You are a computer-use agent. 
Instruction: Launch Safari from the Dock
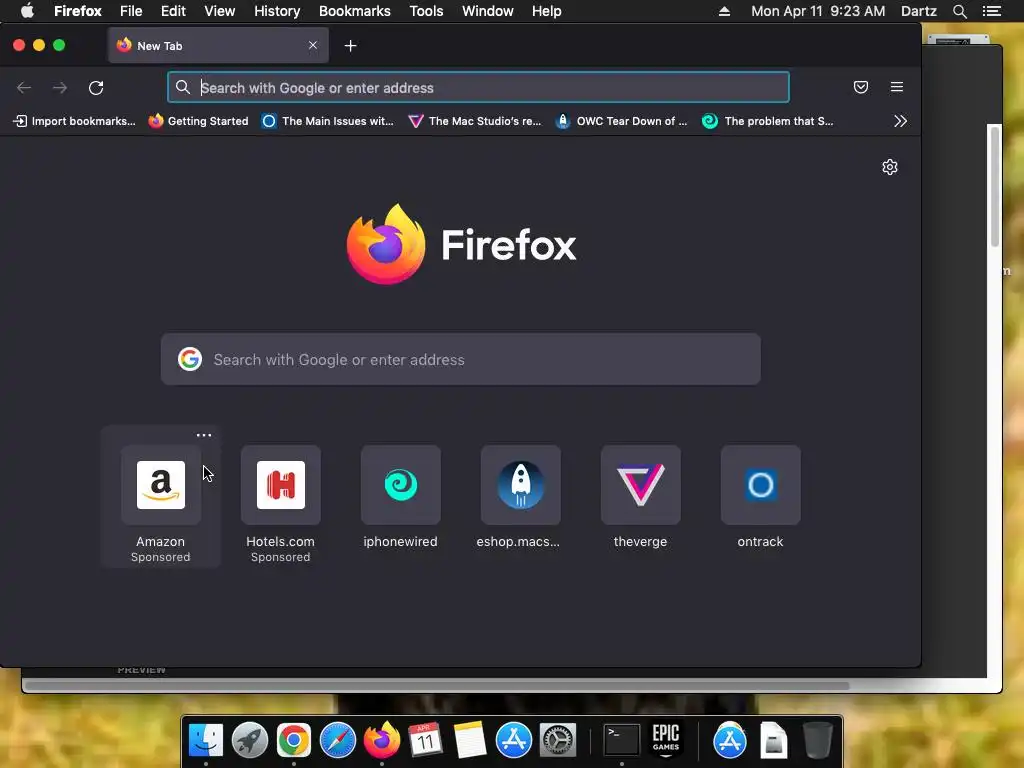point(338,740)
